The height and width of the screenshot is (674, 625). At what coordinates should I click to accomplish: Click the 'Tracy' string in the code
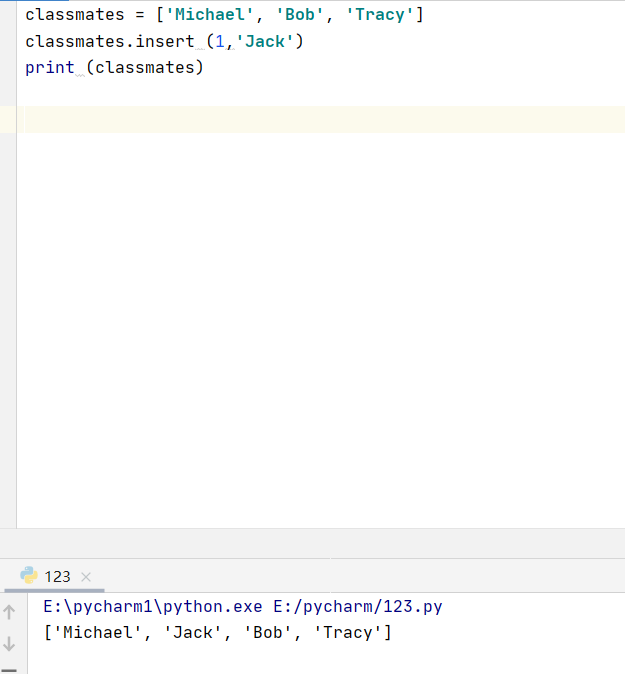pyautogui.click(x=380, y=15)
